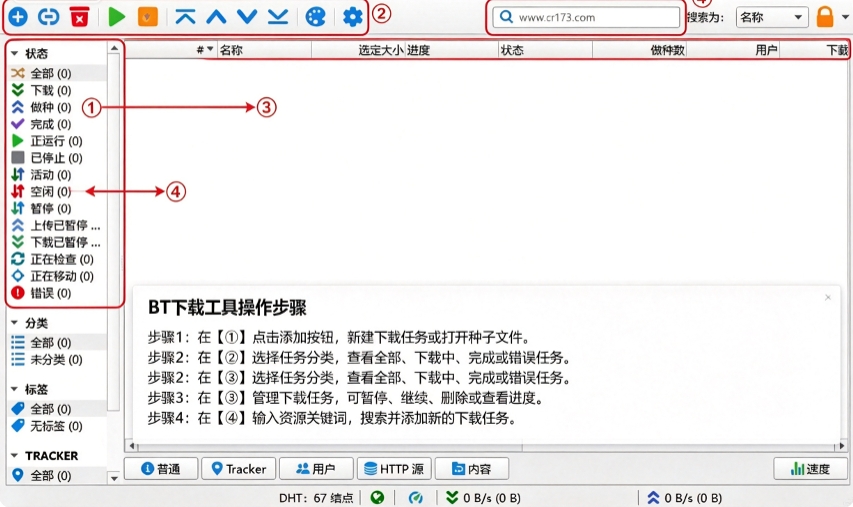Select the 上传已暂停 status filter
853x507 pixels.
57,225
